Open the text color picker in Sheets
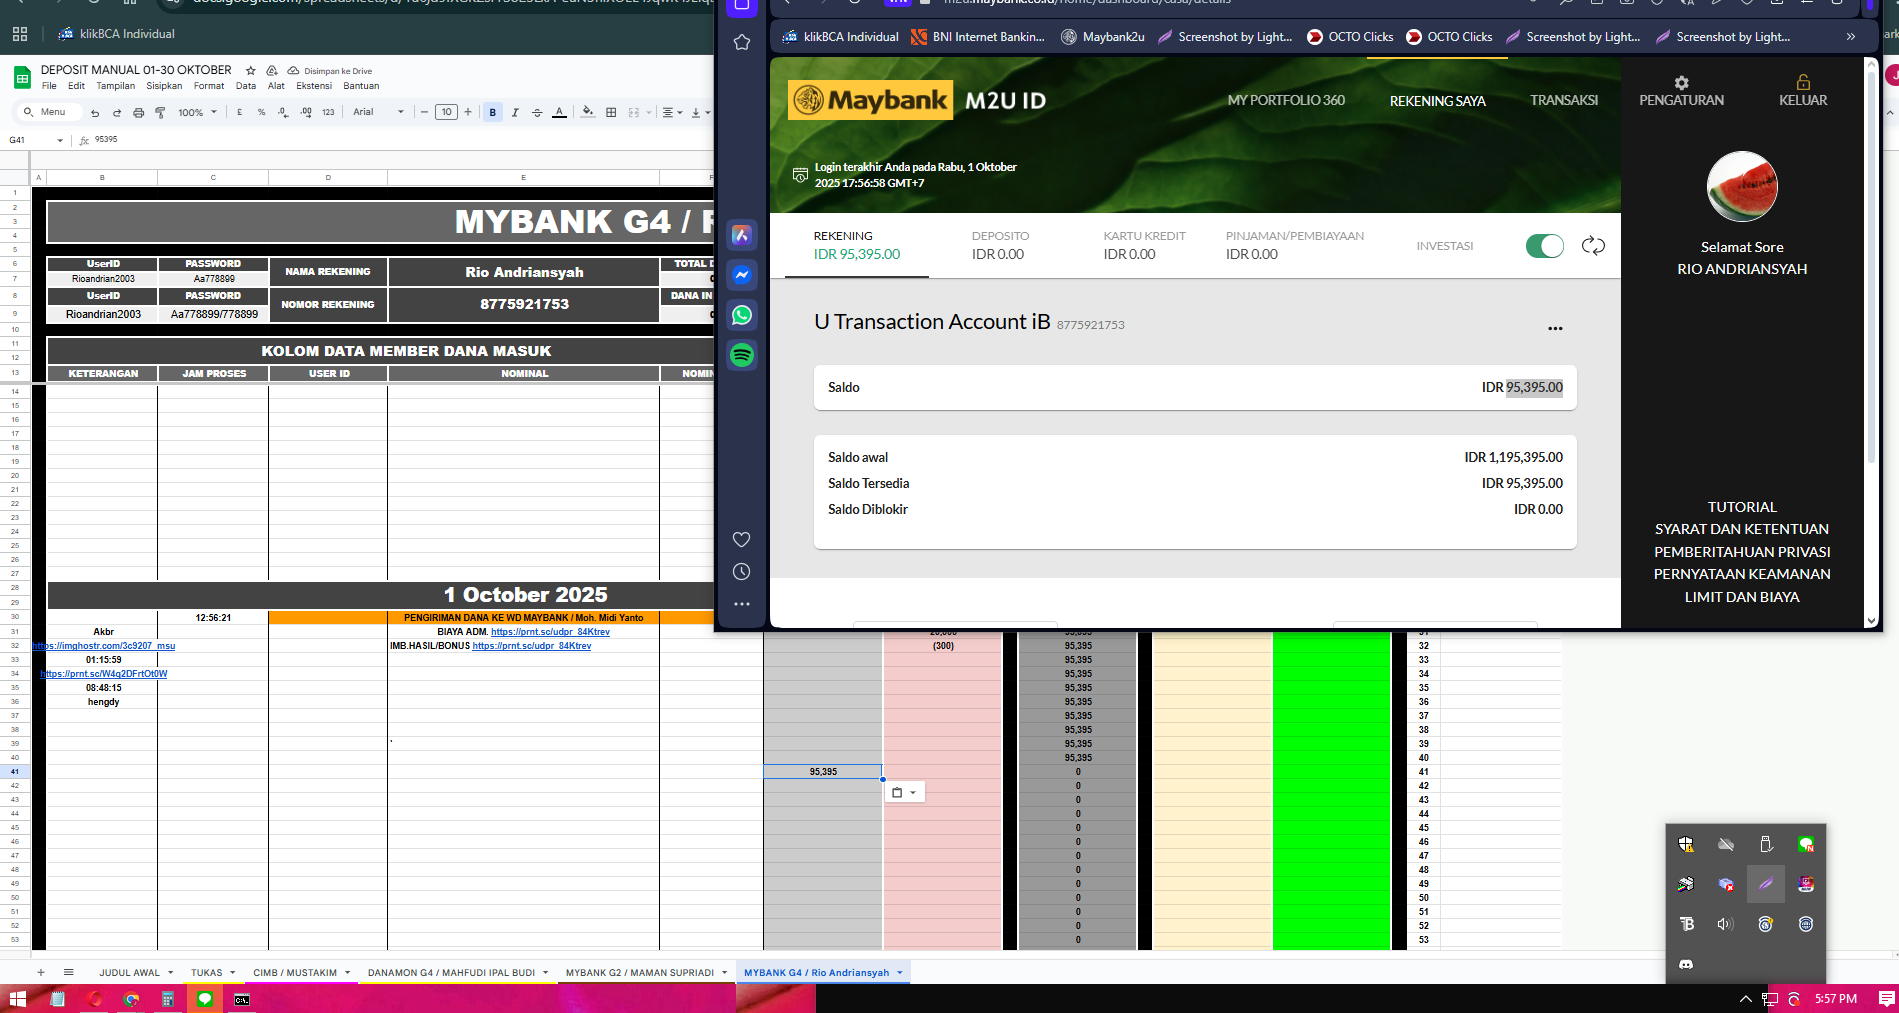This screenshot has height=1013, width=1899. 559,112
